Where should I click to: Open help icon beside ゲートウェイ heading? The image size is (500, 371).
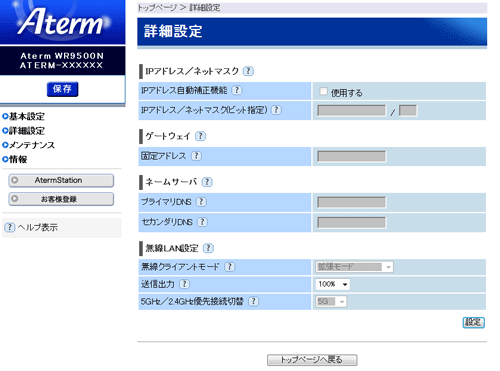coord(200,136)
